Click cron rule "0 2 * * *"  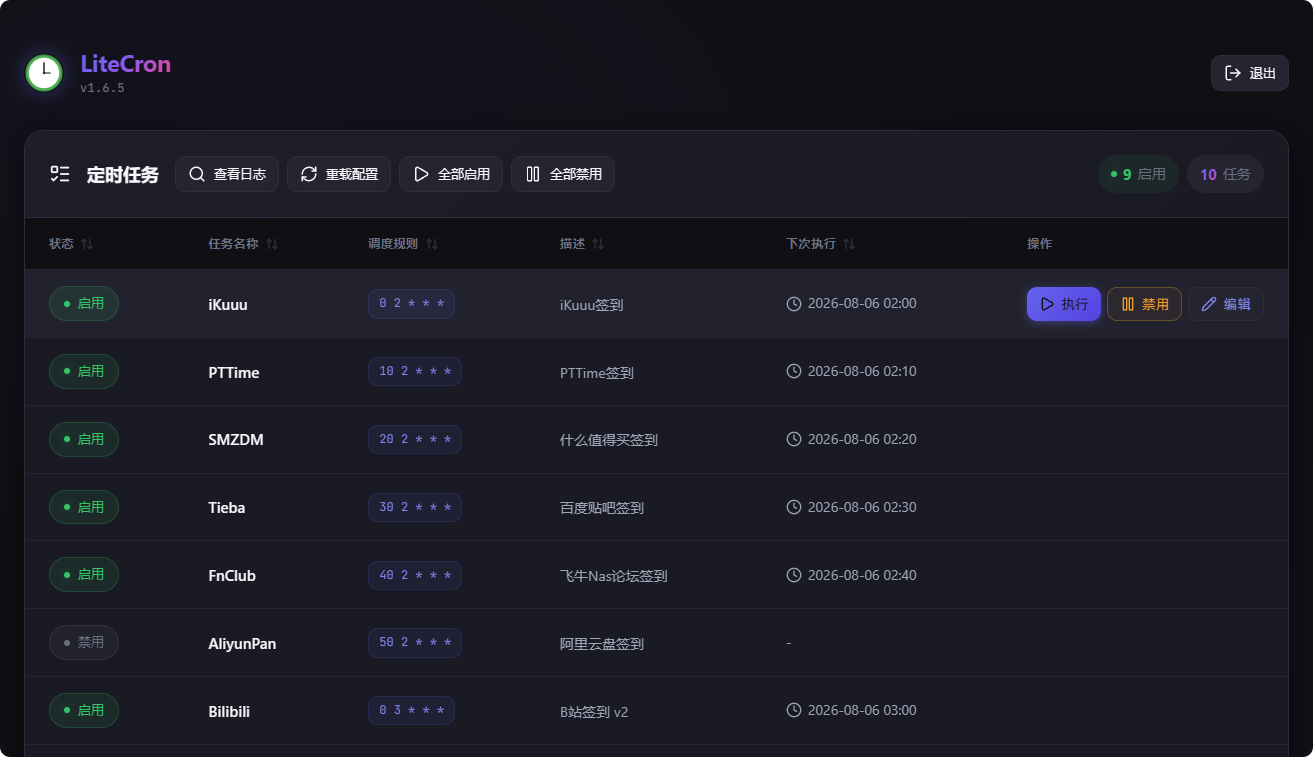[411, 304]
